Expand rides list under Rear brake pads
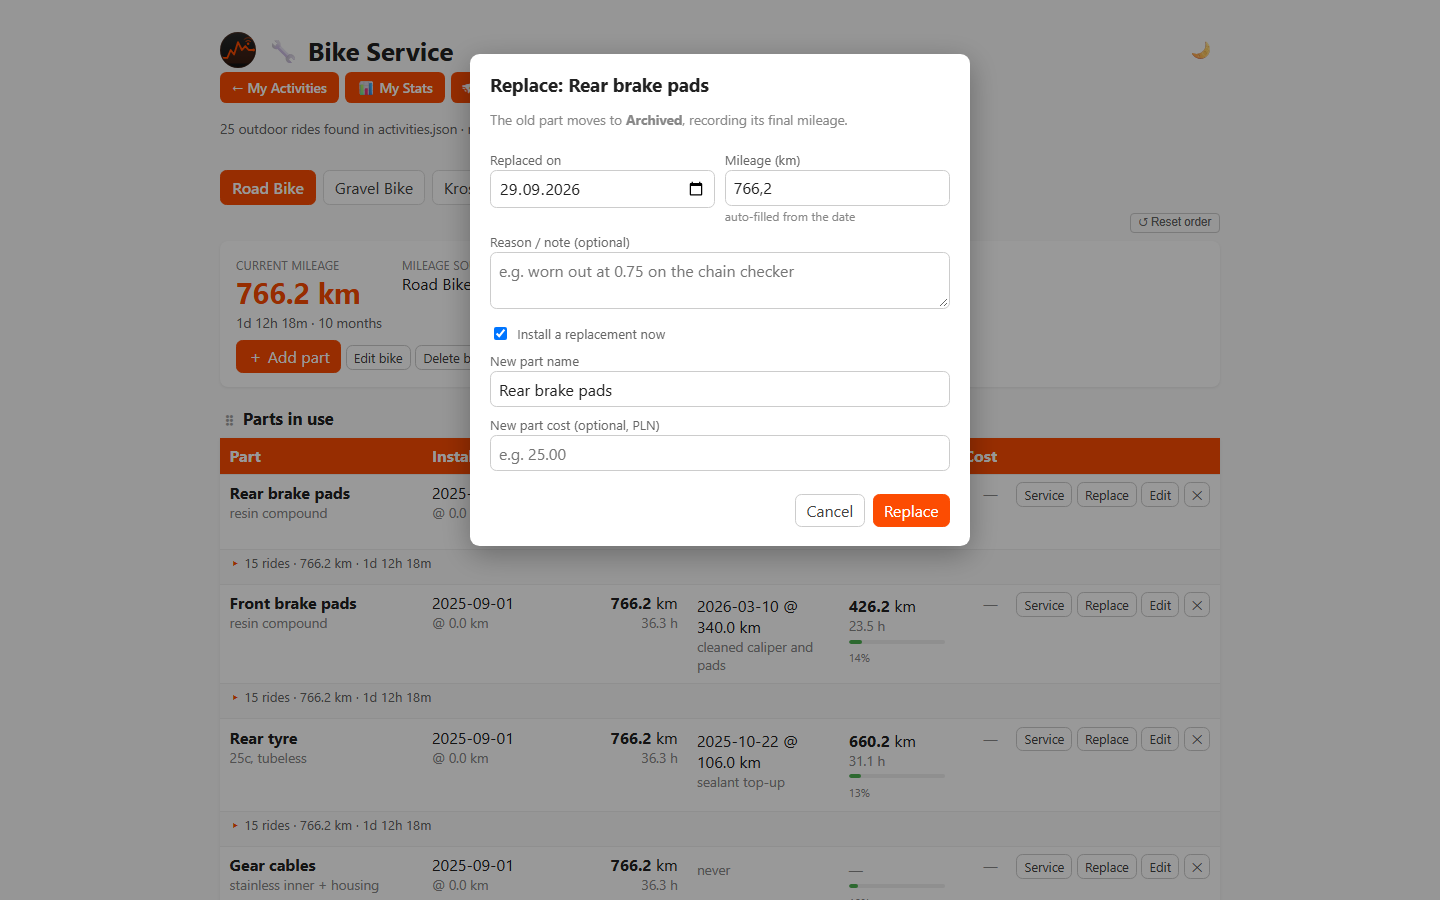The image size is (1440, 900). (x=332, y=563)
